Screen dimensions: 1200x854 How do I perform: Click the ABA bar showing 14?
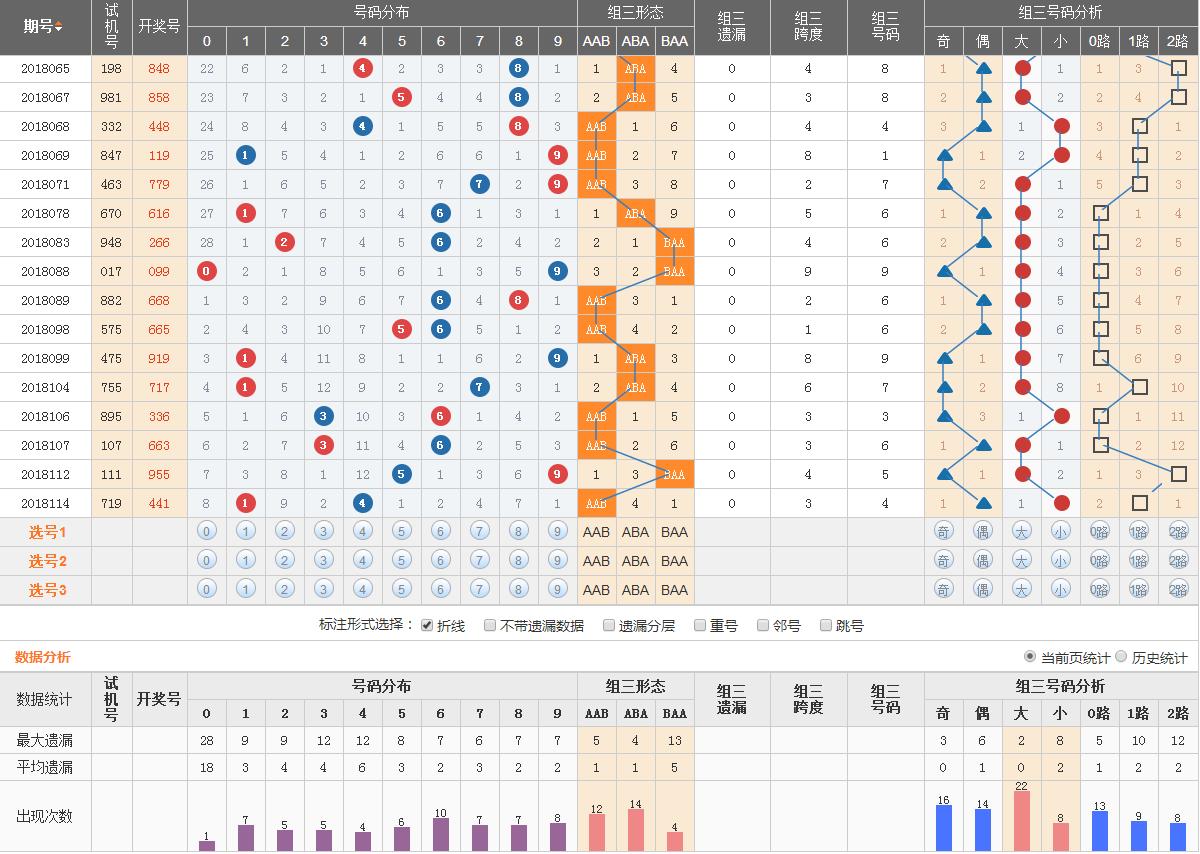(635, 830)
